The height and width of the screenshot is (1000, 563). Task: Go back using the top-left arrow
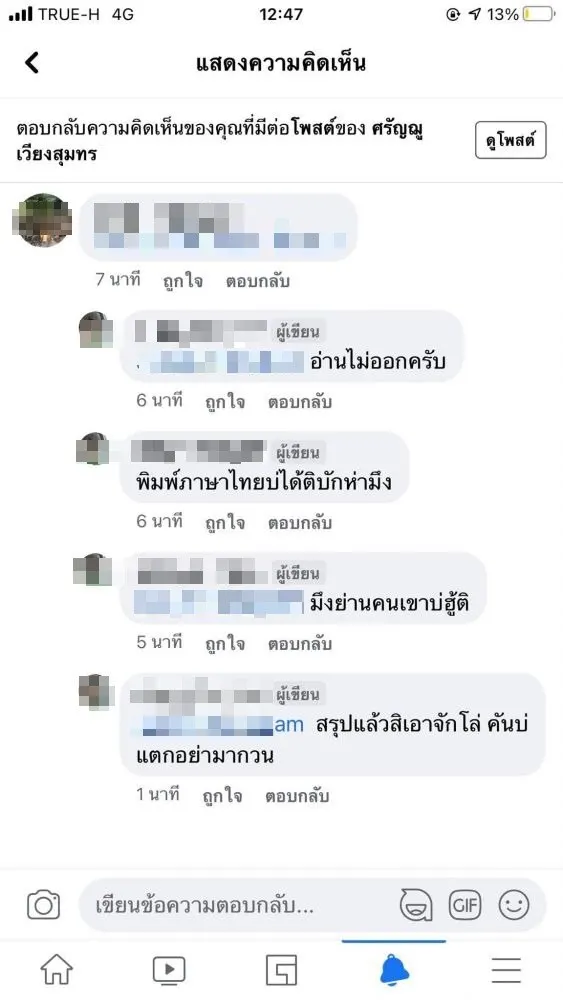32,62
